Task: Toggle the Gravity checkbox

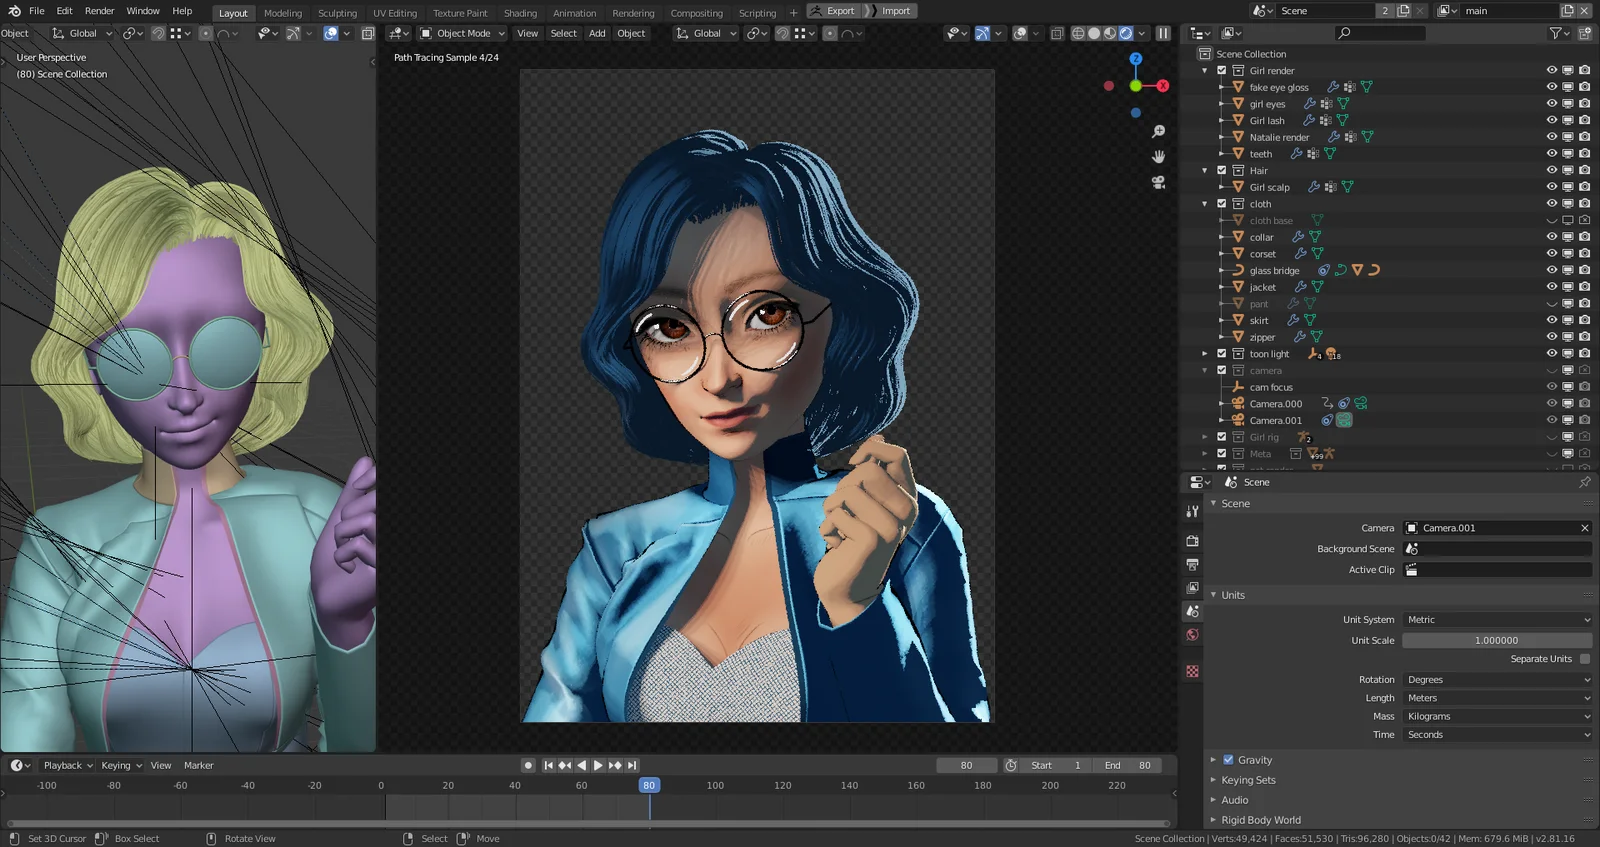Action: pos(1228,760)
